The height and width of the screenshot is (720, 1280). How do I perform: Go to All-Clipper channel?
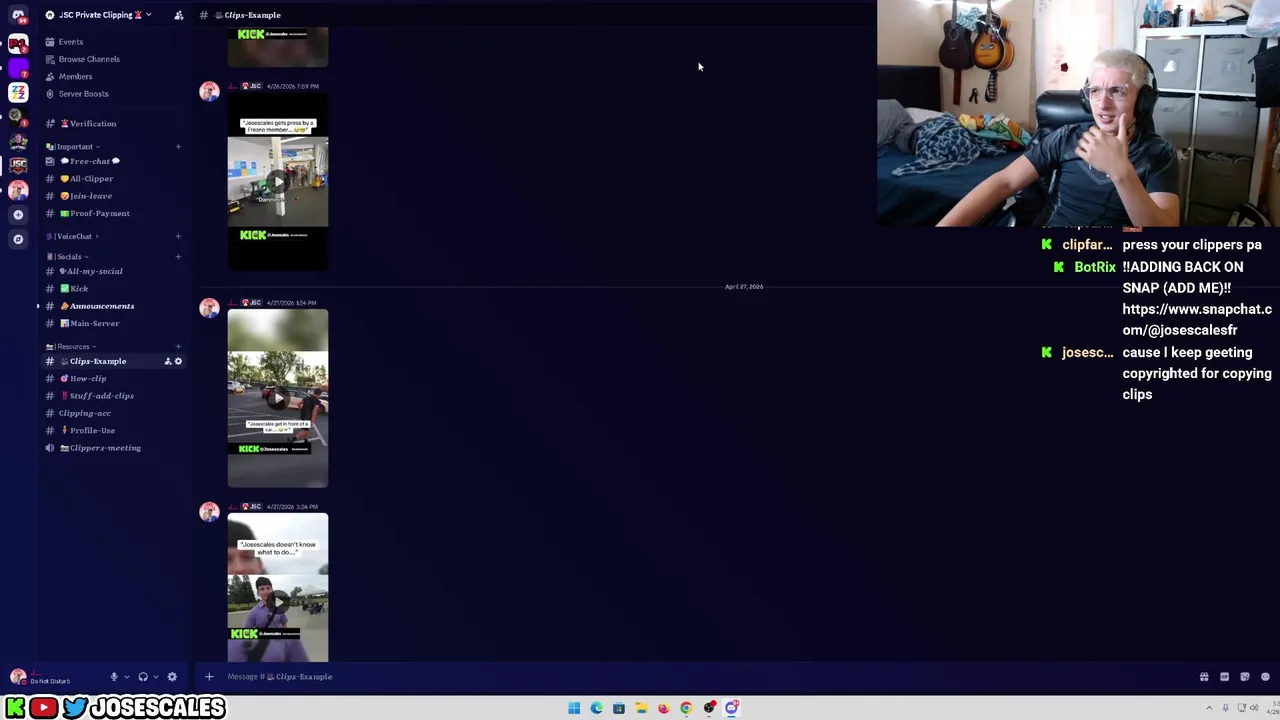tap(114, 179)
